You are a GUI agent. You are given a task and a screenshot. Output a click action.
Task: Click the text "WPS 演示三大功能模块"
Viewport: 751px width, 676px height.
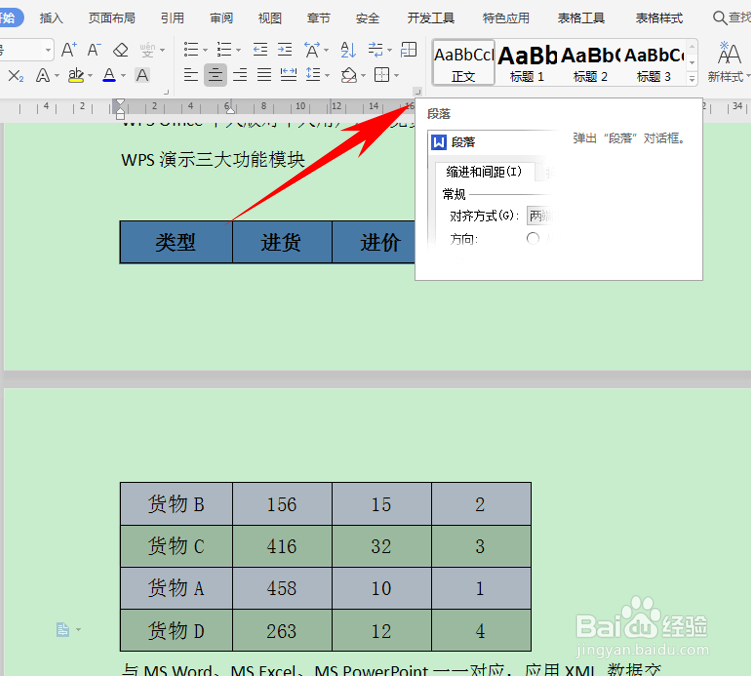[213, 160]
